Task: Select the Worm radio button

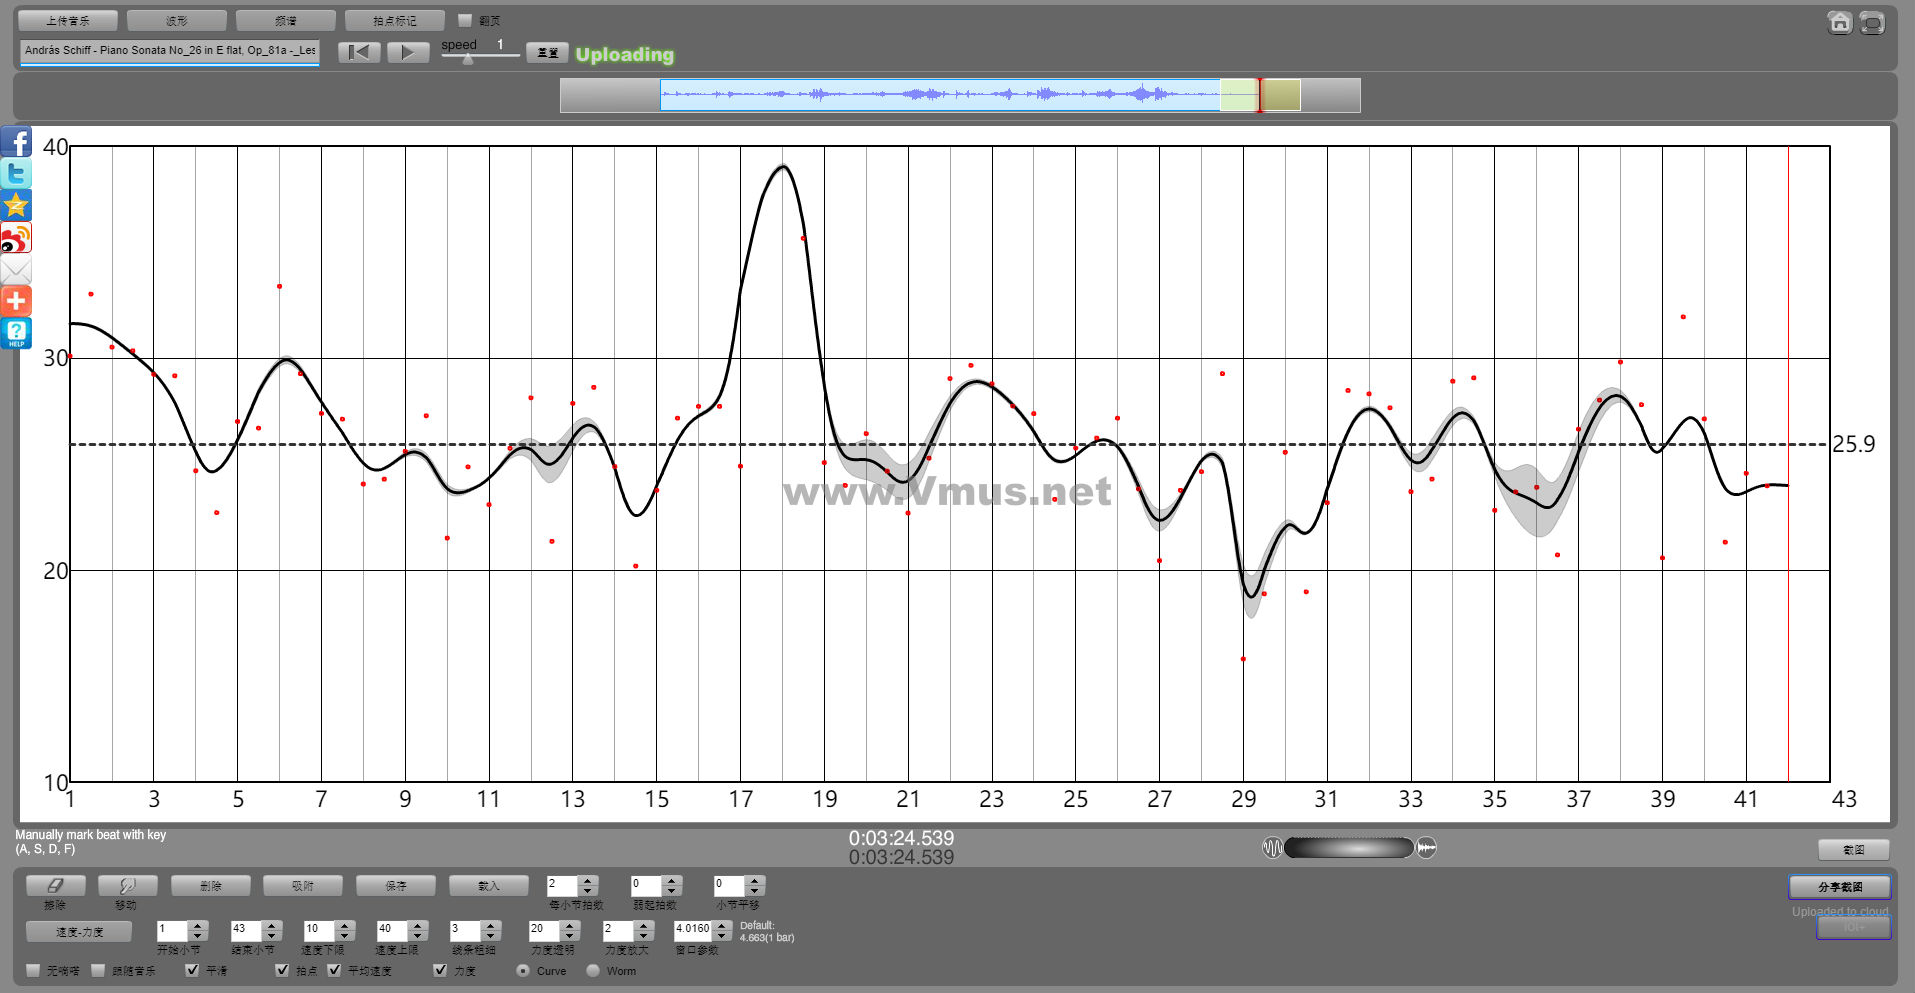Action: [x=593, y=970]
